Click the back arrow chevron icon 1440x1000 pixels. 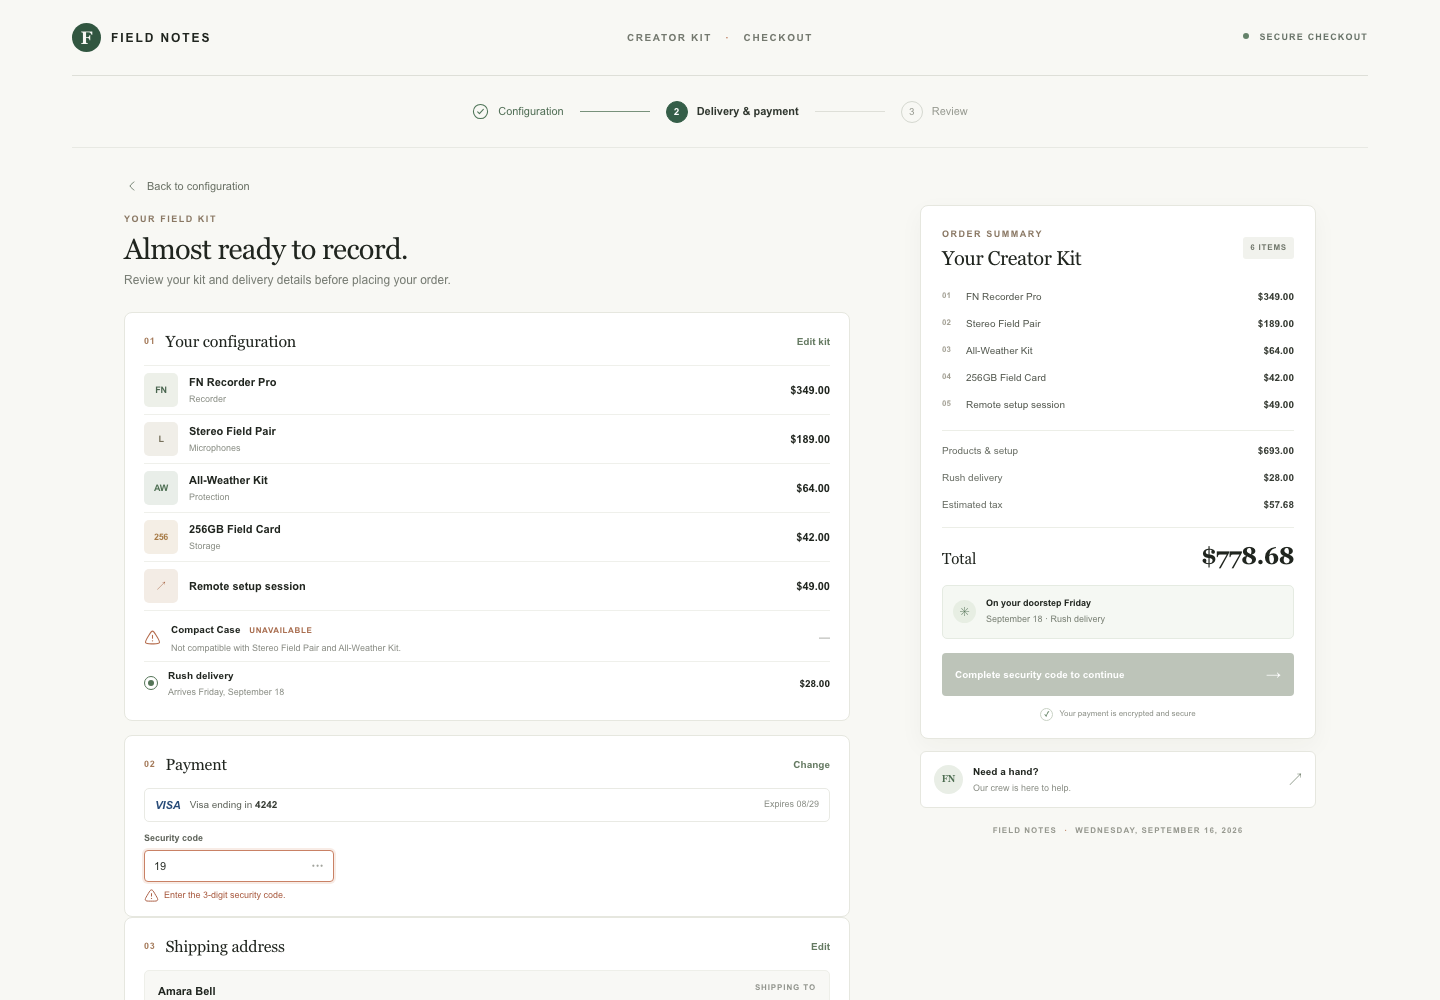[132, 186]
